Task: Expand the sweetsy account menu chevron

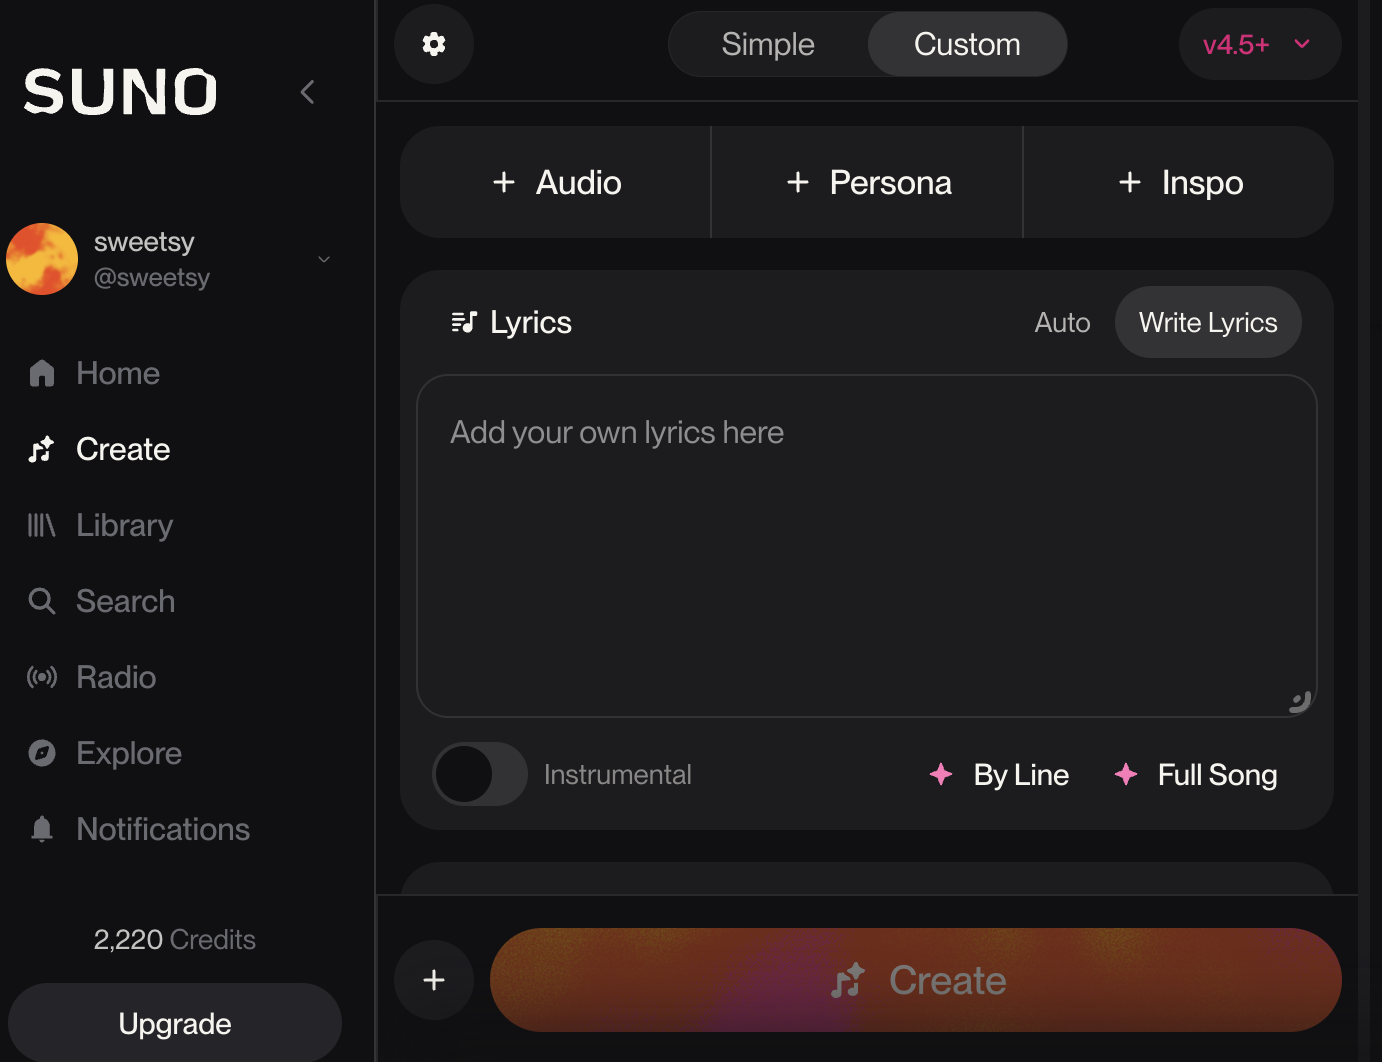Action: pyautogui.click(x=324, y=259)
